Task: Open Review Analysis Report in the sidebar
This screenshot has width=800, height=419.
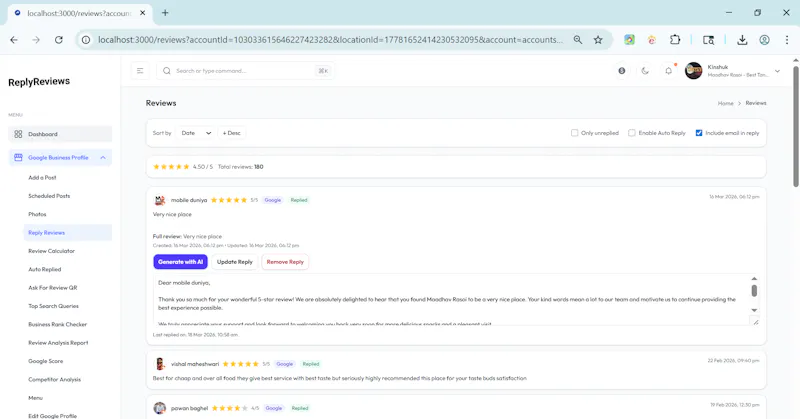Action: (x=58, y=343)
